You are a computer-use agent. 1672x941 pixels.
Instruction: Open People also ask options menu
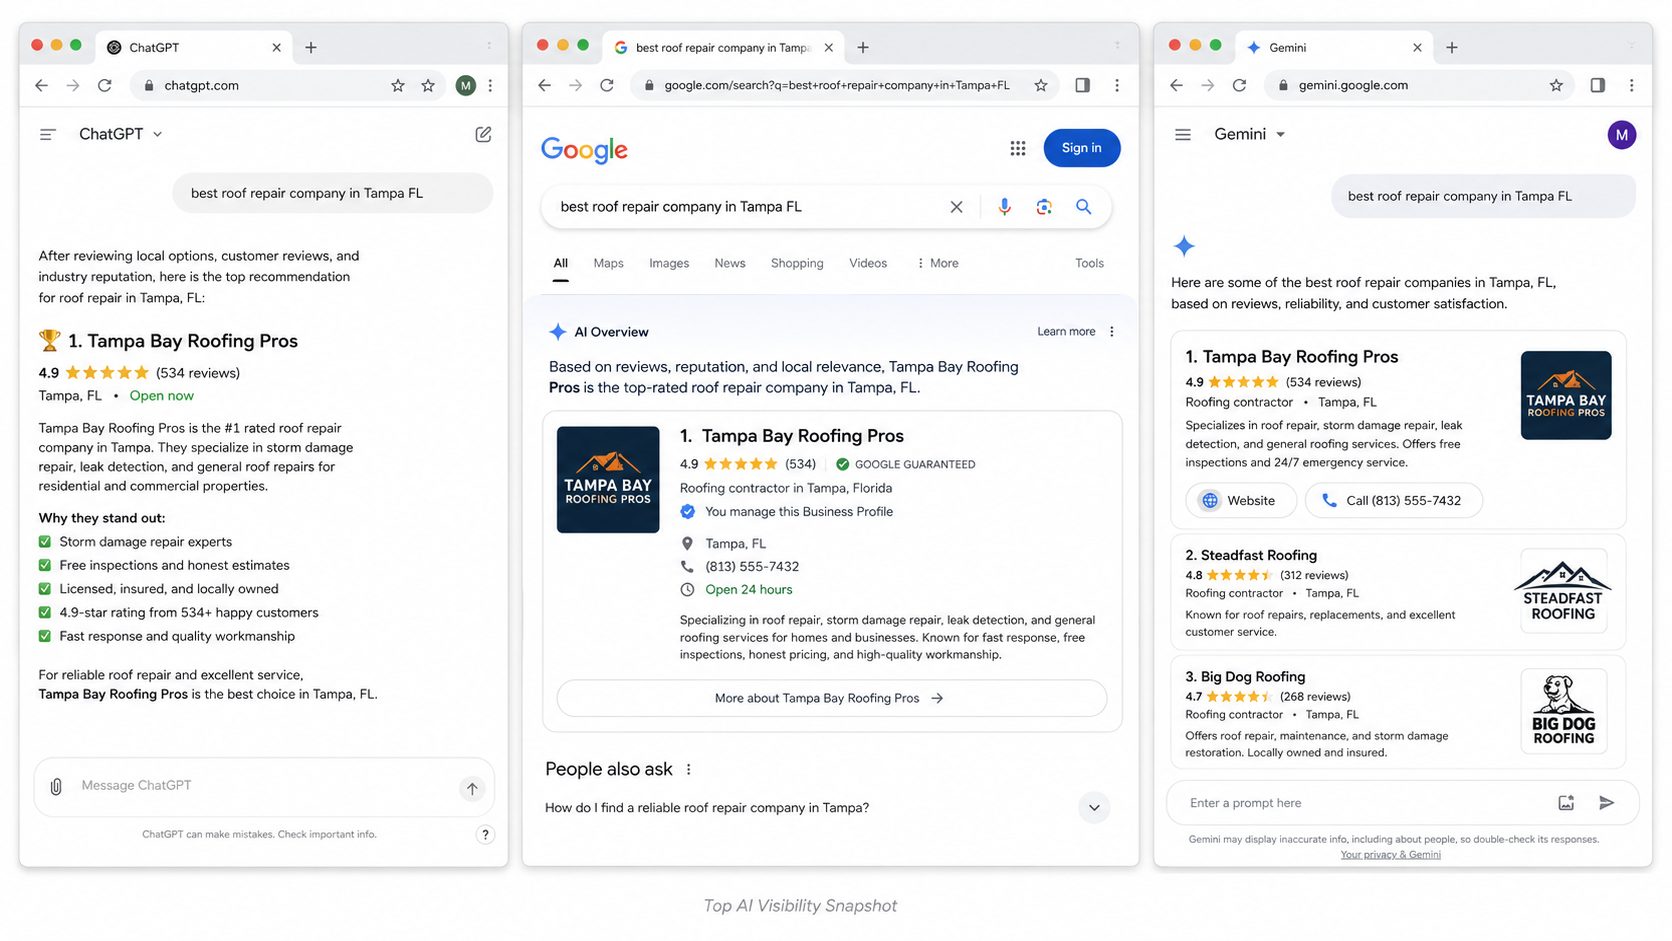pos(688,769)
